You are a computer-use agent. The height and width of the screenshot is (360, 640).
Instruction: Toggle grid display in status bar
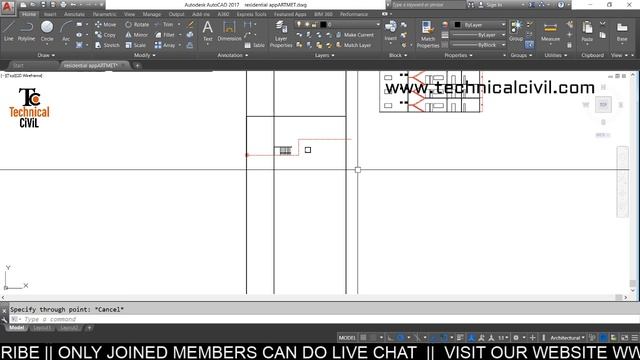pyautogui.click(x=363, y=338)
